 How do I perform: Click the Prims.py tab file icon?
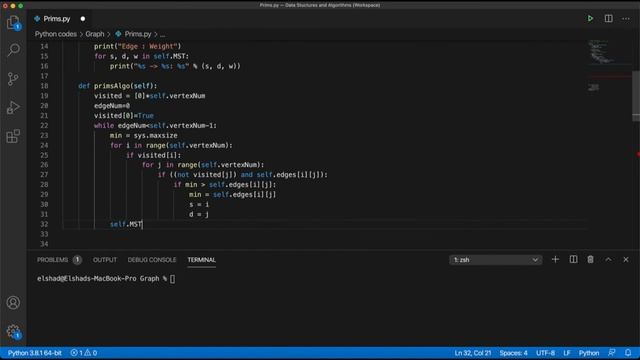click(37, 19)
